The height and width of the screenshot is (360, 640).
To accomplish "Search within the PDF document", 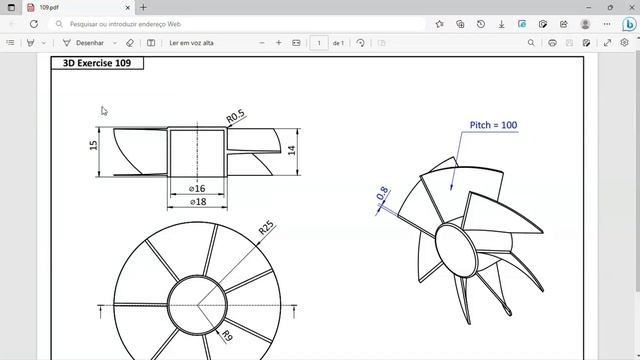I will [531, 43].
